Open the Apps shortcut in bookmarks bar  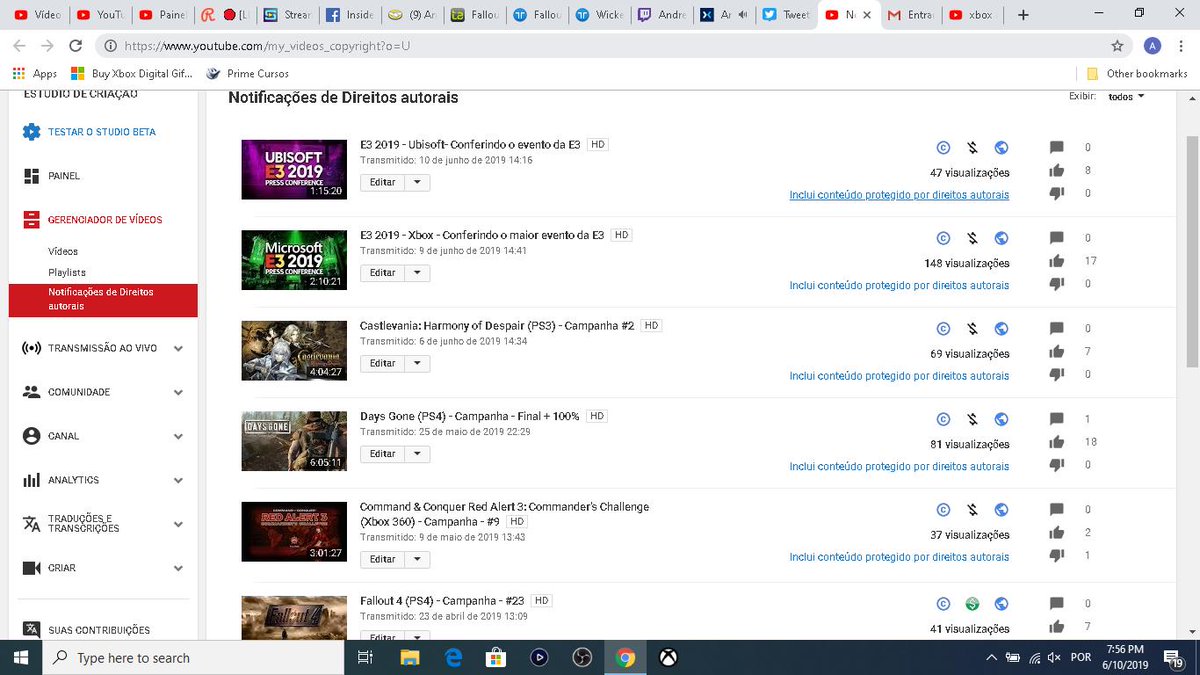click(34, 73)
